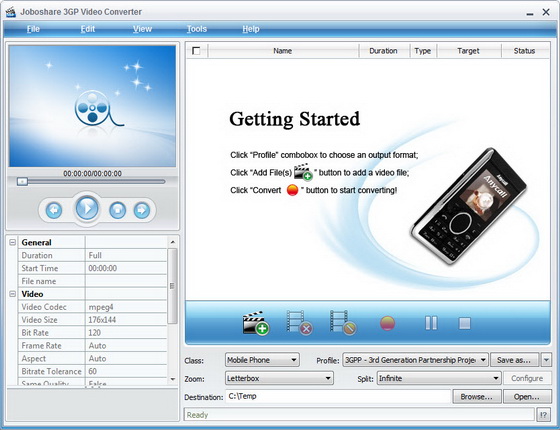Click the help '!?' button beside status bar
The image size is (560, 430).
click(x=543, y=415)
